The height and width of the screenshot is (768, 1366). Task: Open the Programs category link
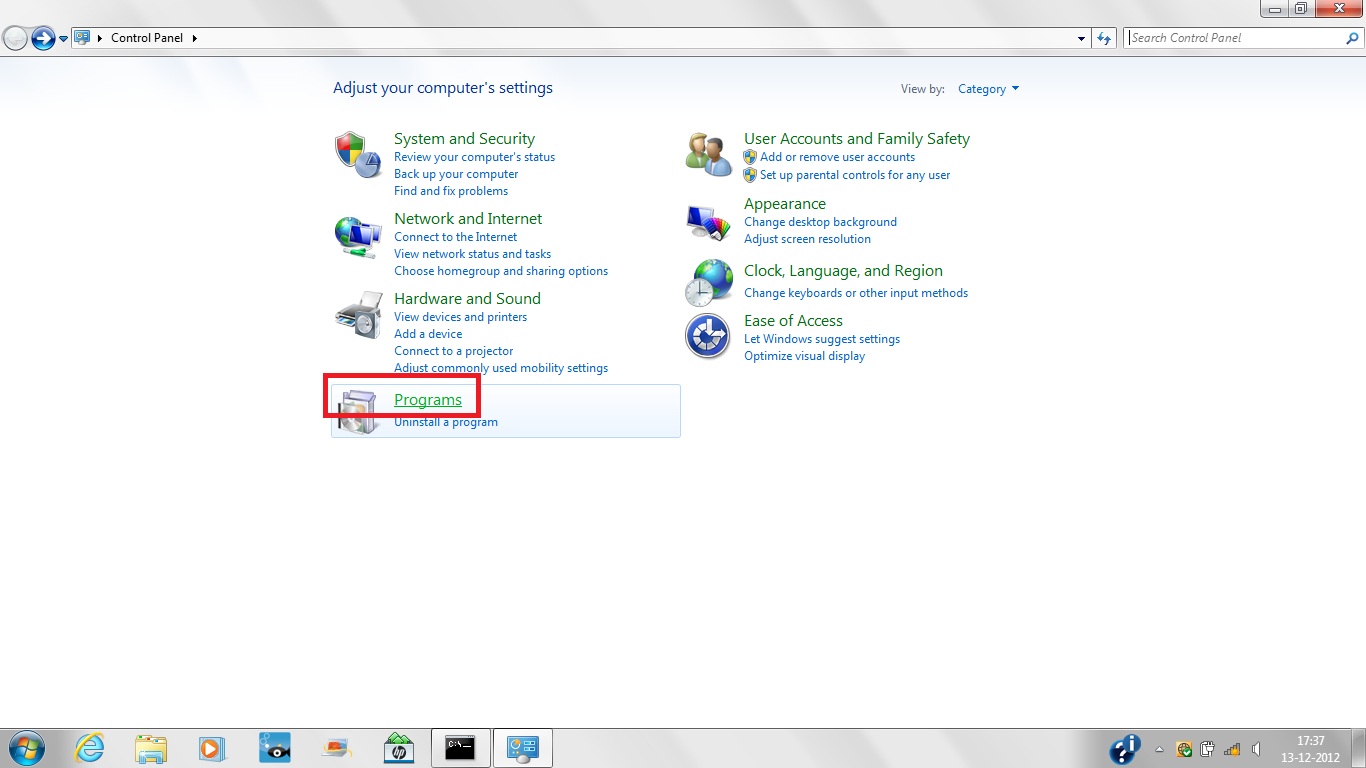428,400
